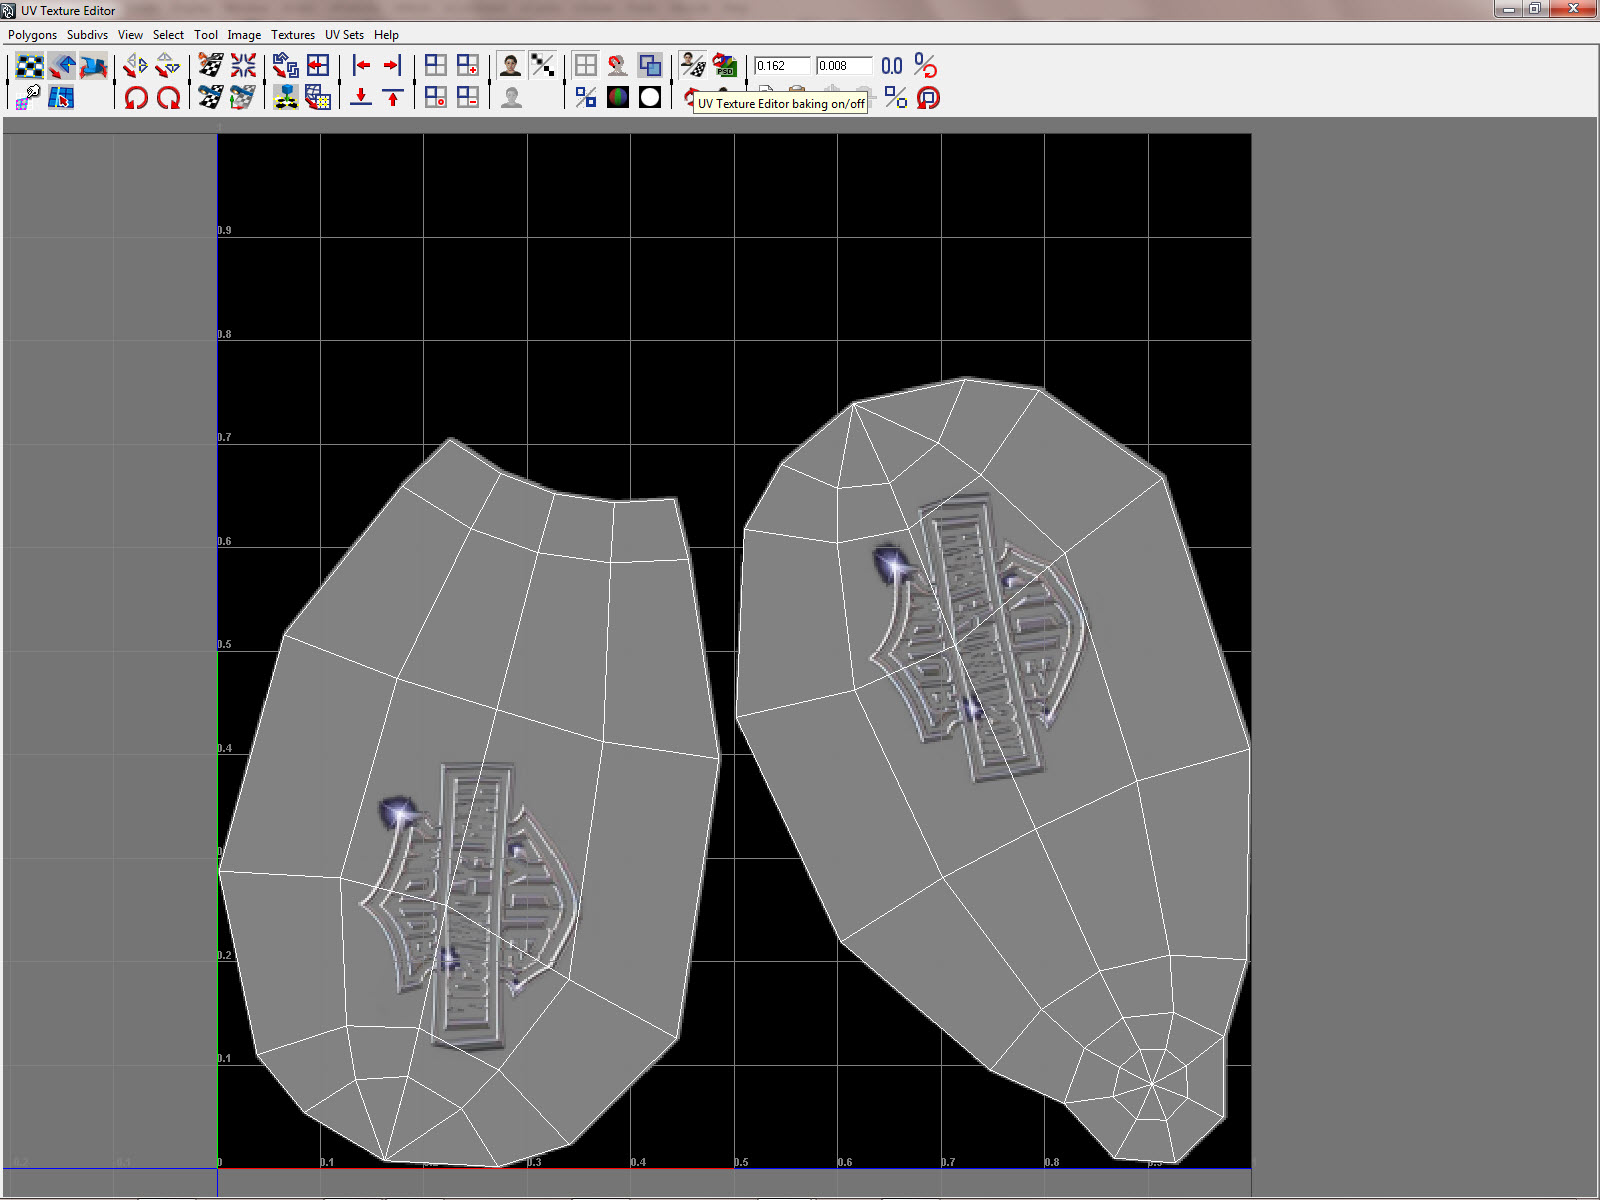Screen dimensions: 1600x1200
Task: Align UVs to maximum V value
Action: [x=393, y=98]
